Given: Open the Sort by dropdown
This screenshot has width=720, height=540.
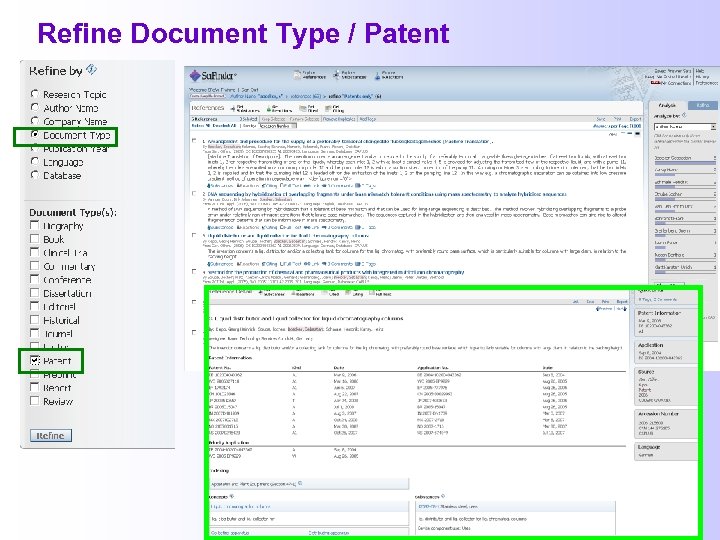Looking at the screenshot, I should (x=278, y=126).
